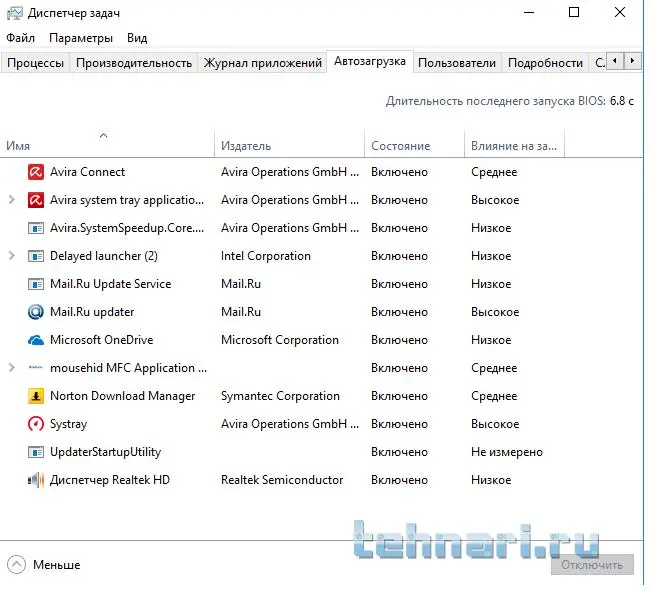Viewport: 652px width, 591px height.
Task: Expand the Delayed launcher (2) group
Action: (x=12, y=256)
